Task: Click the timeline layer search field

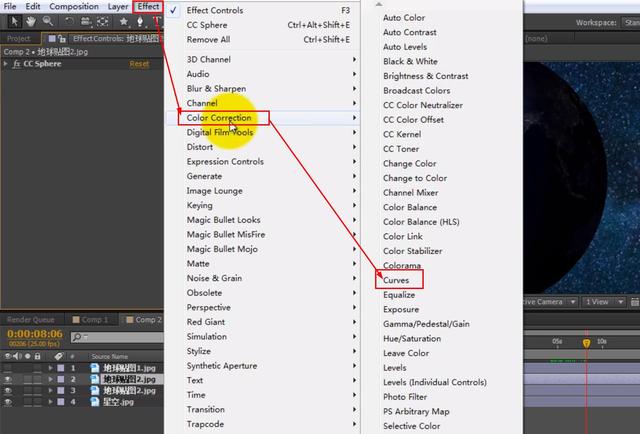Action: [x=117, y=337]
